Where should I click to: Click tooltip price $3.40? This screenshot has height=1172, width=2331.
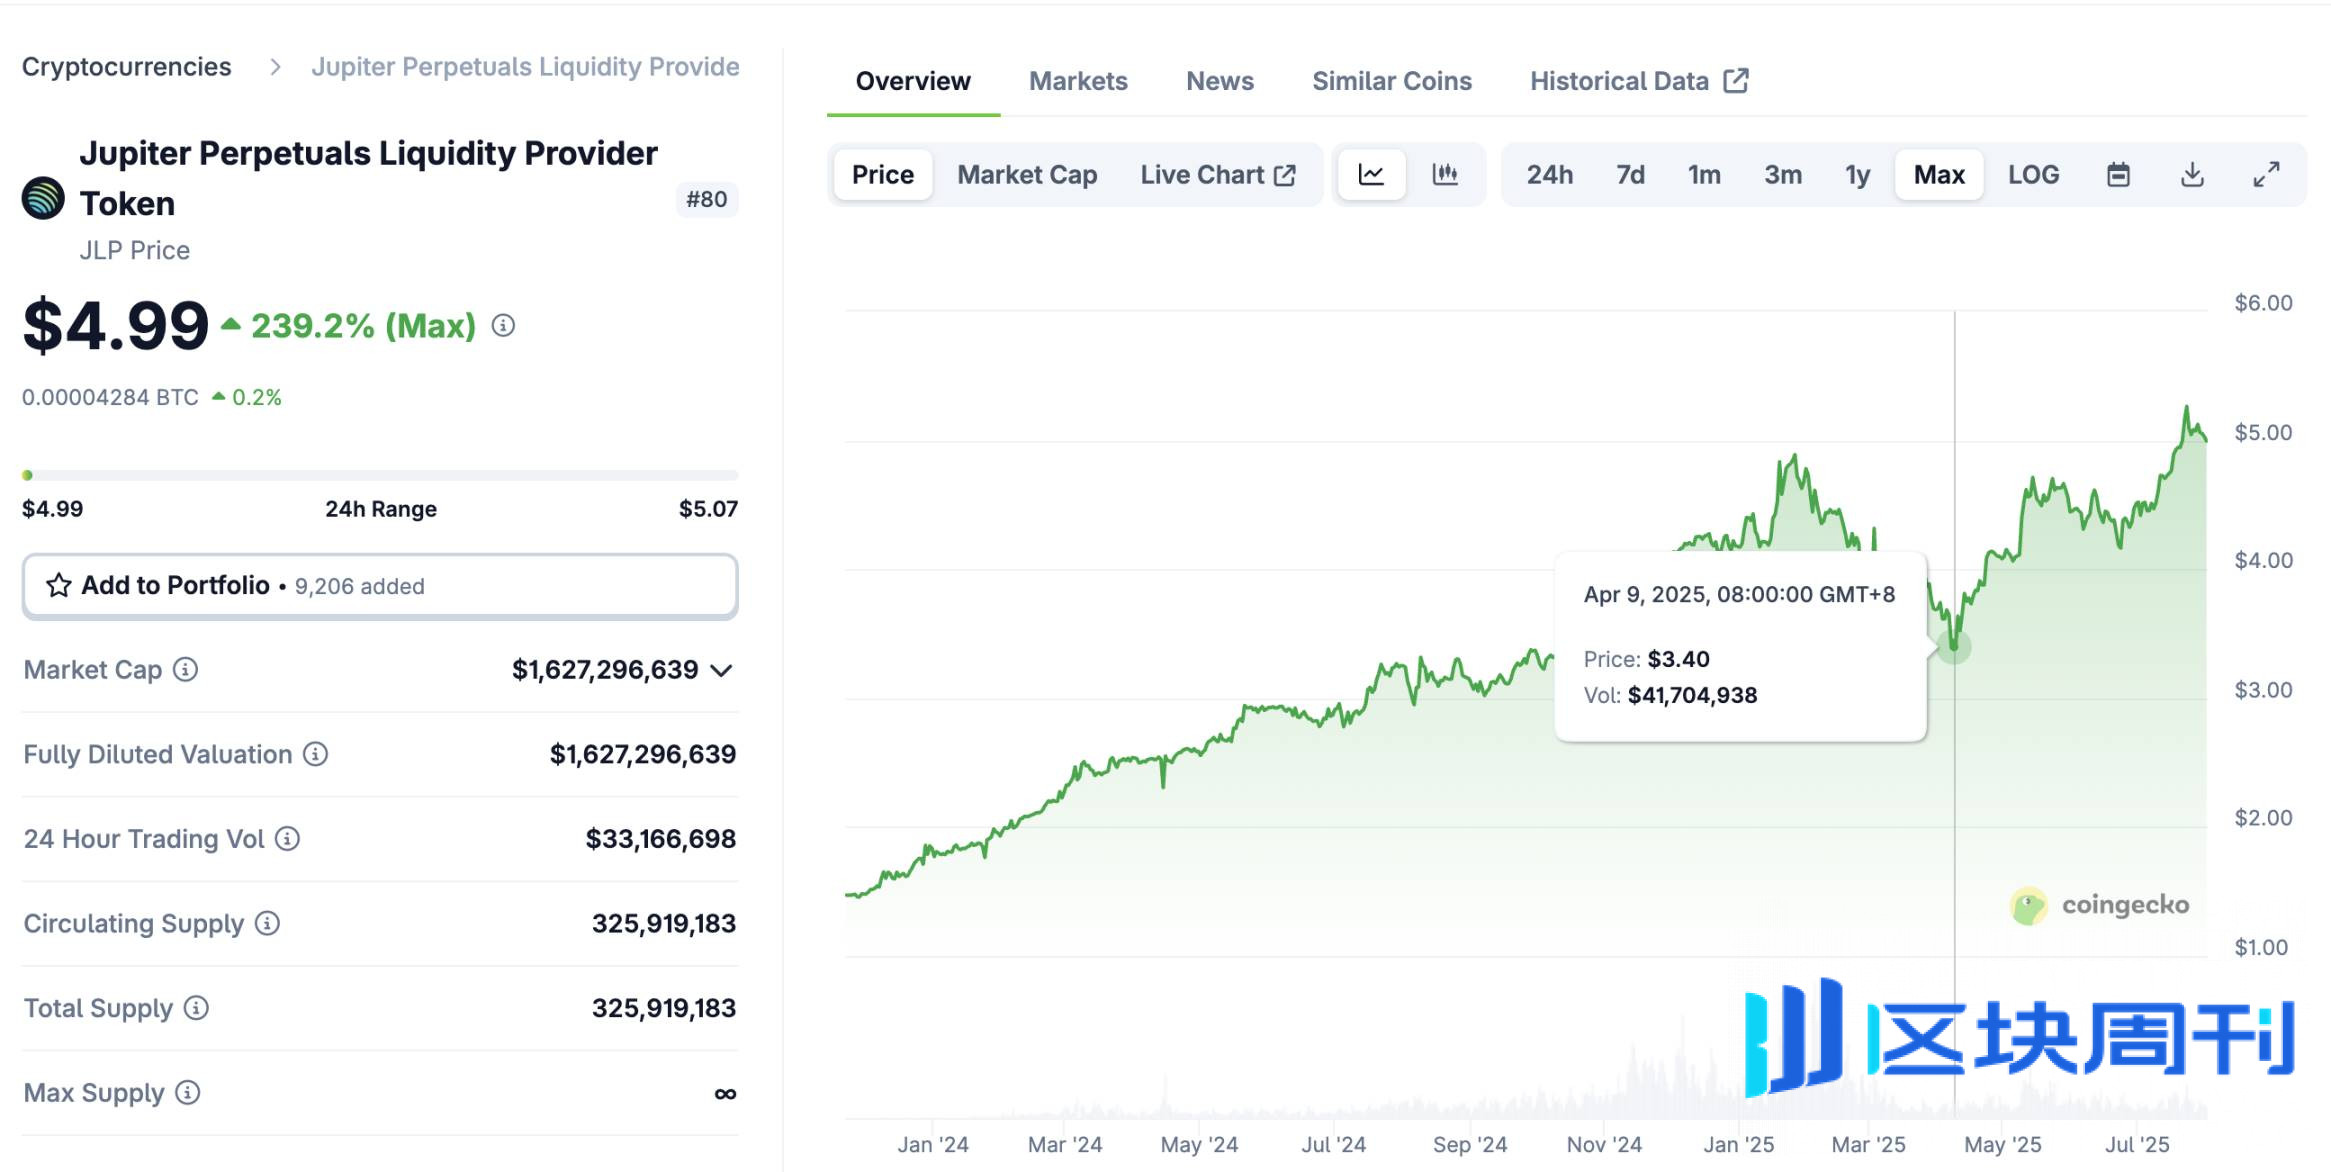[1679, 659]
